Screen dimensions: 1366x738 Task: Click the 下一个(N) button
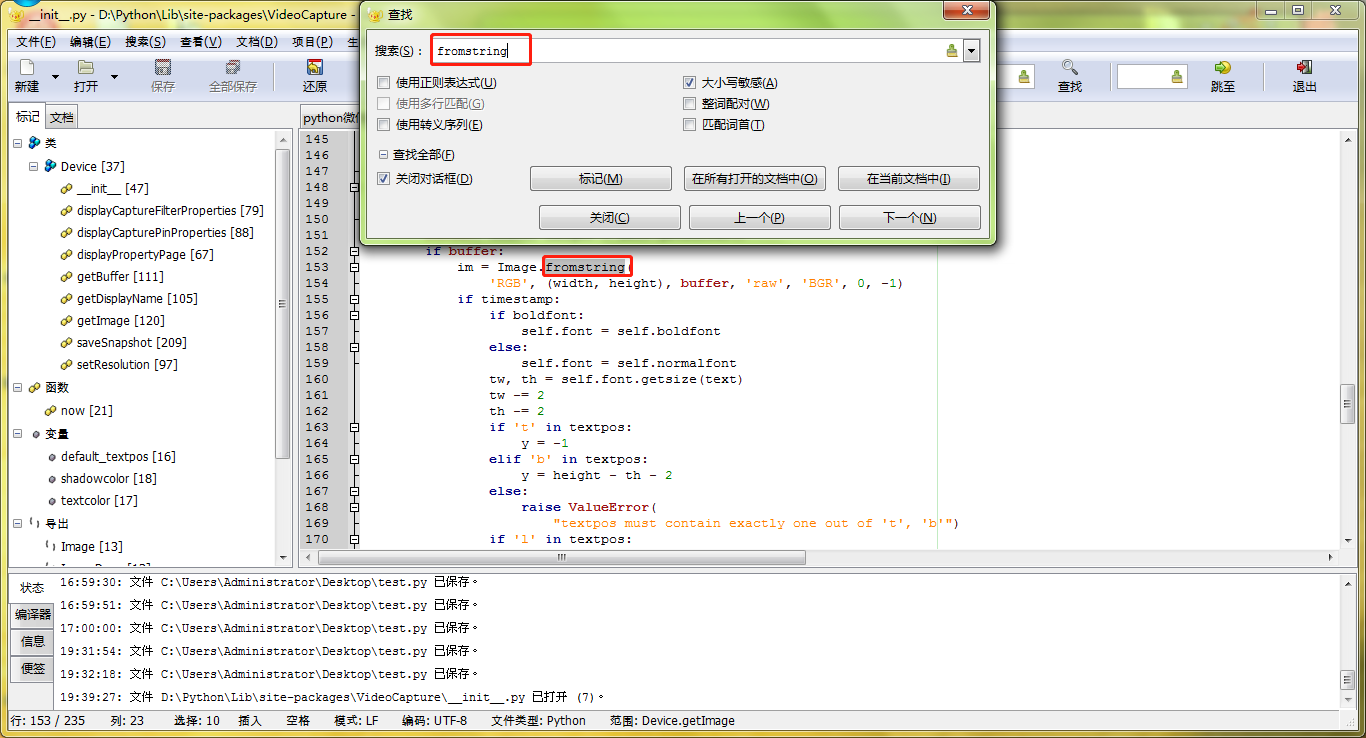(x=910, y=218)
